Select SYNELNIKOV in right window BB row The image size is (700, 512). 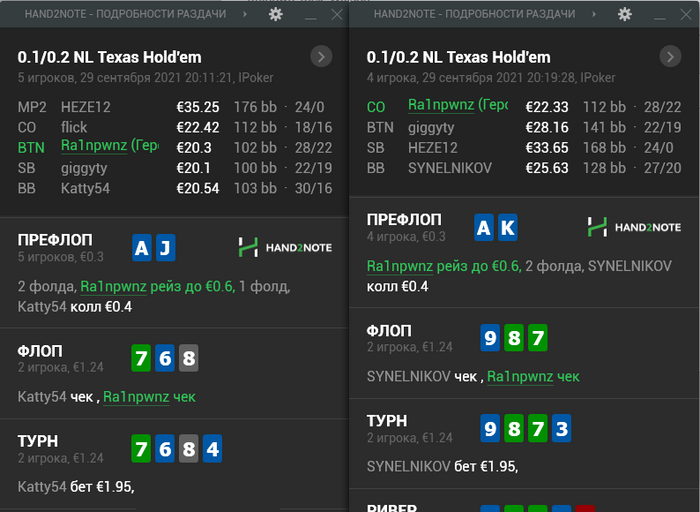tap(450, 168)
